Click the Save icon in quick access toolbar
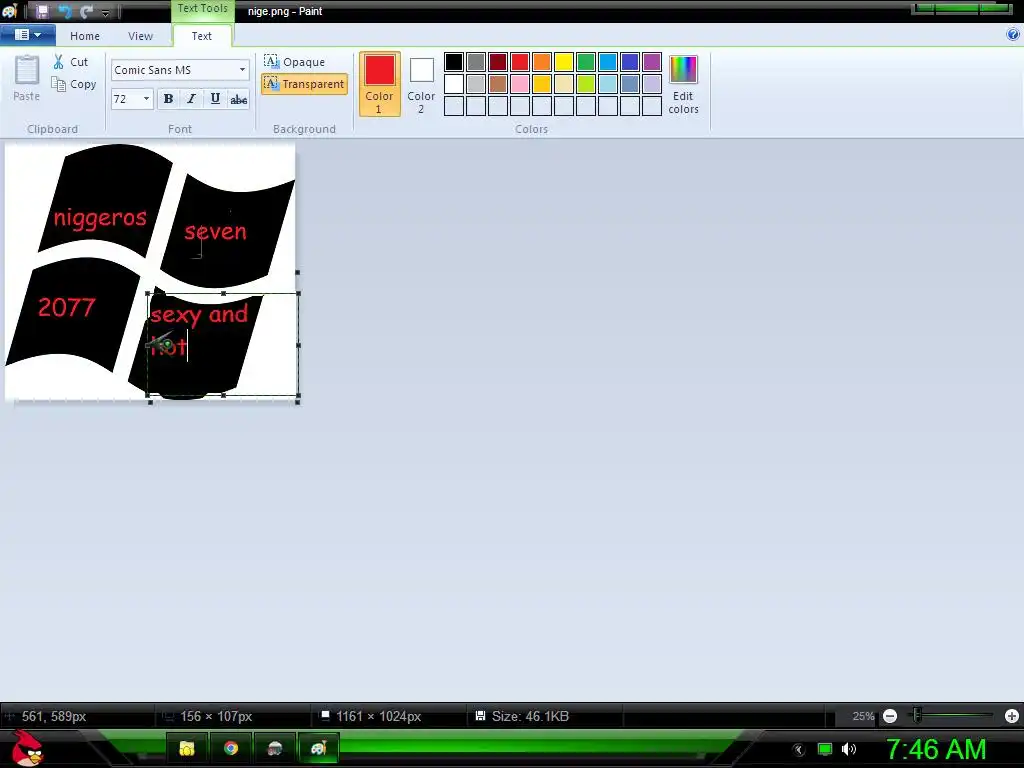The width and height of the screenshot is (1024, 768). point(42,11)
